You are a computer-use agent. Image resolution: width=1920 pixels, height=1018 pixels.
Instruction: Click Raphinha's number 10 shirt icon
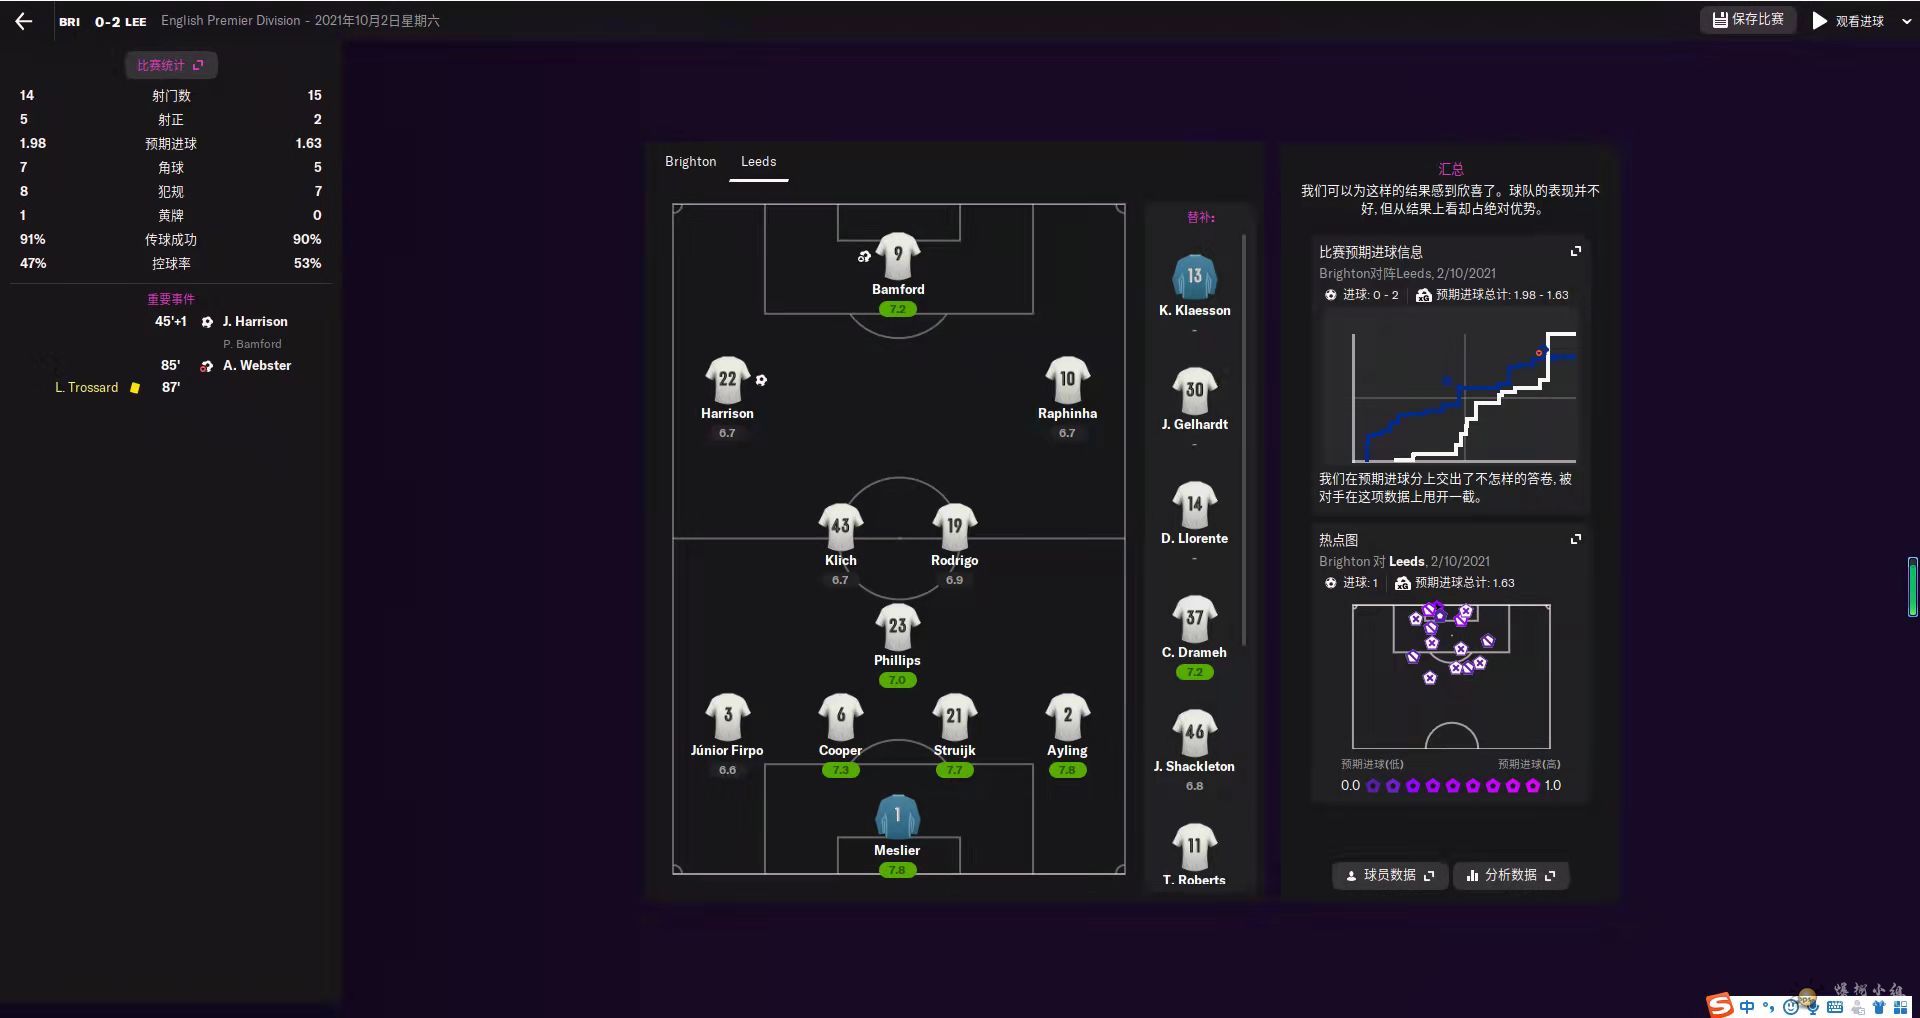coord(1067,380)
